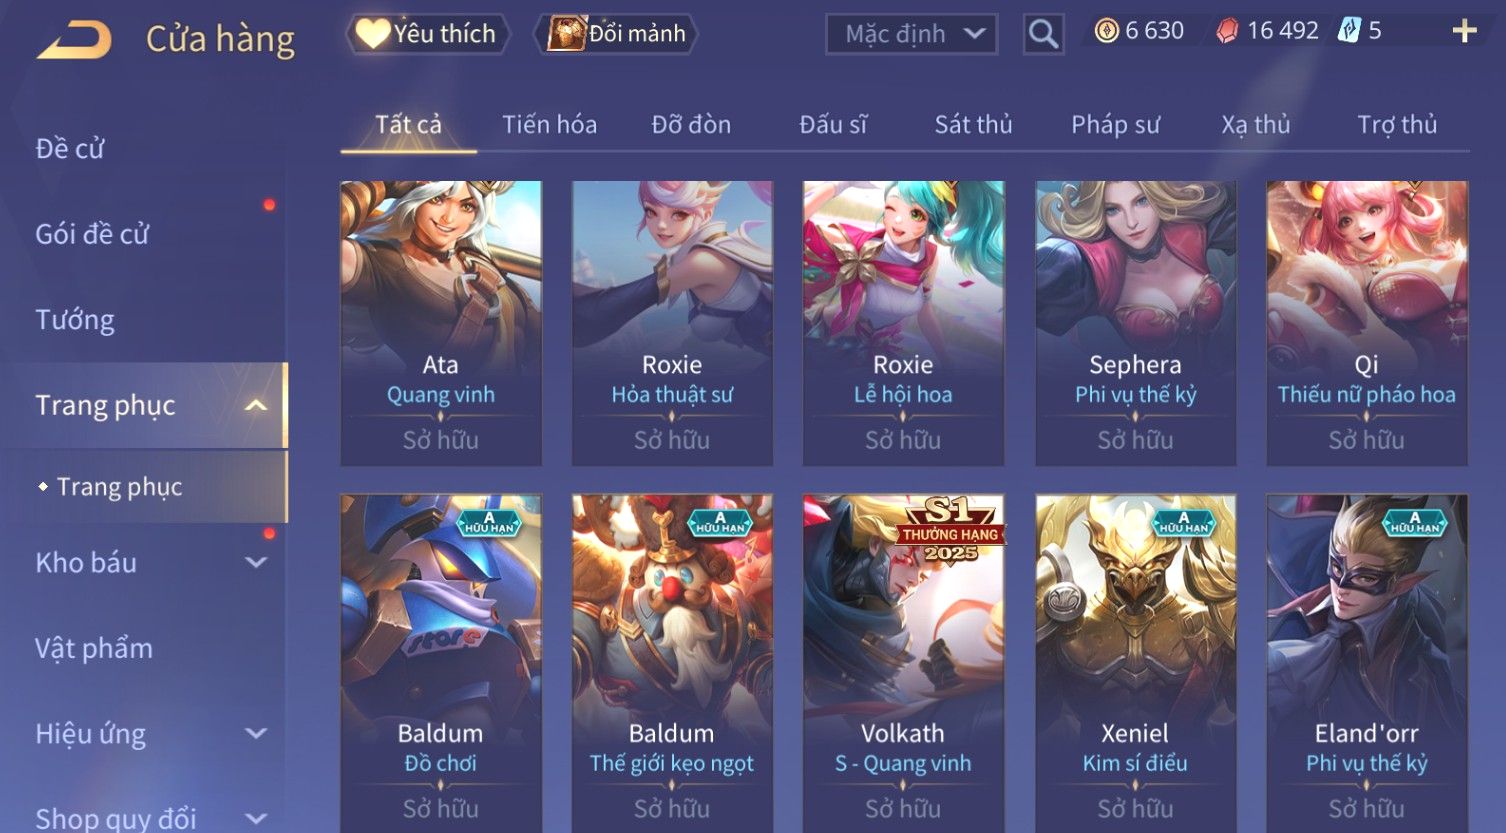Screen dimensions: 1506x833
Task: Click the Đổi mảnh chest icon
Action: (566, 34)
